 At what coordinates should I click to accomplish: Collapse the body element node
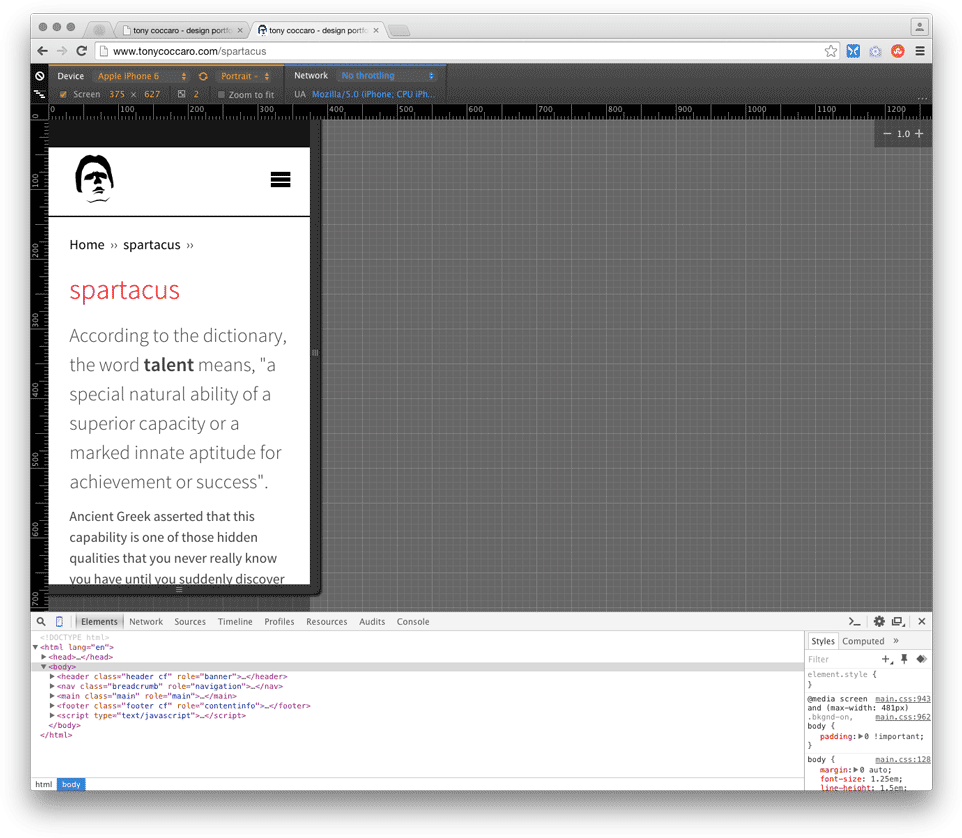pos(44,667)
